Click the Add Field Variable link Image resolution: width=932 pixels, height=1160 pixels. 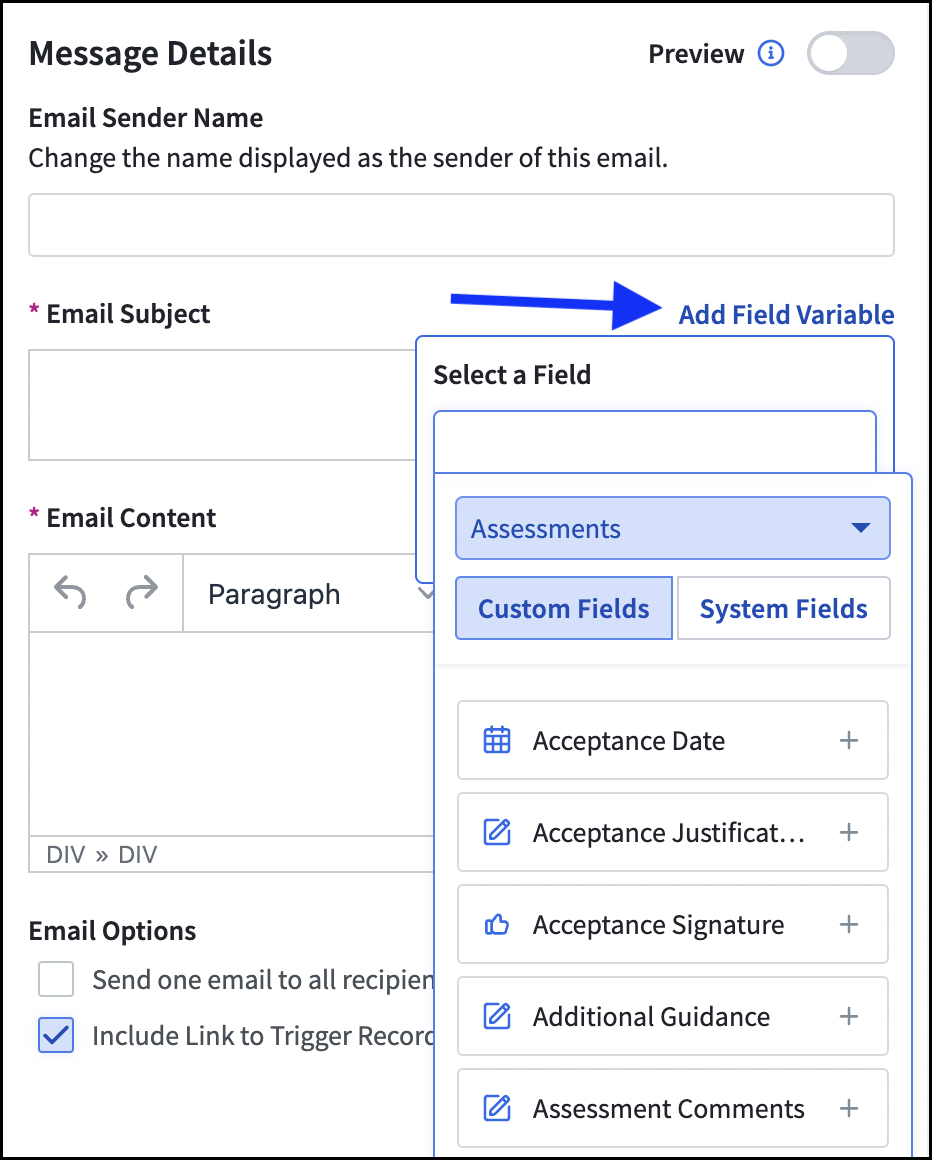pyautogui.click(x=786, y=314)
